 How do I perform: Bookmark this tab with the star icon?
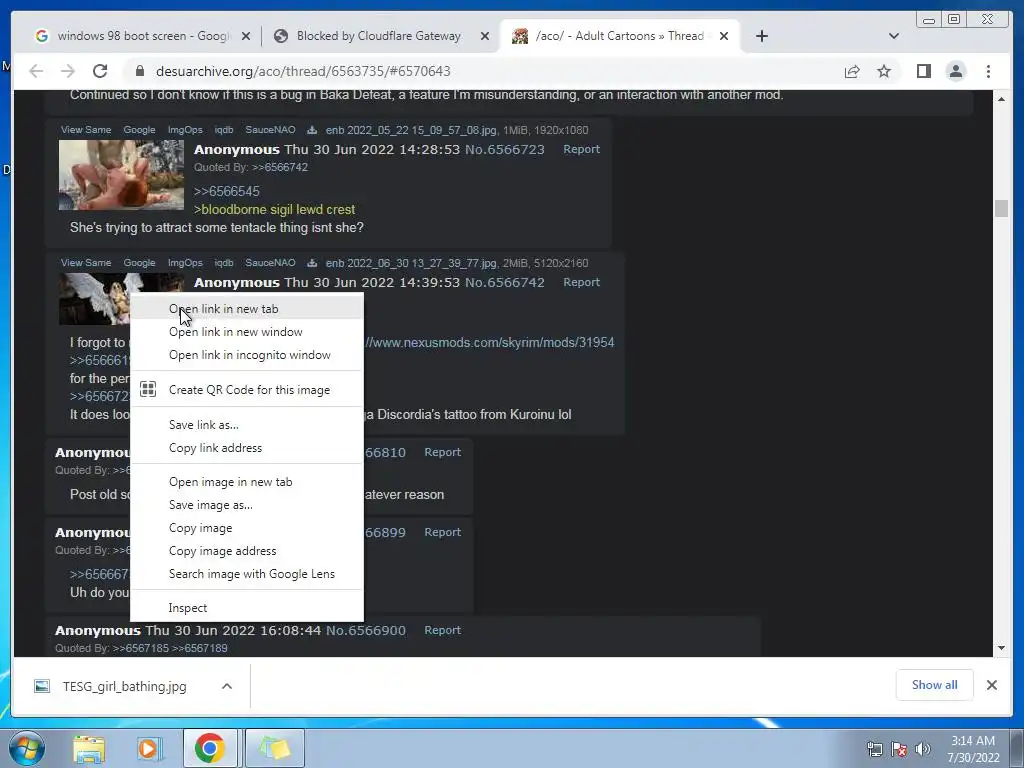(x=884, y=71)
